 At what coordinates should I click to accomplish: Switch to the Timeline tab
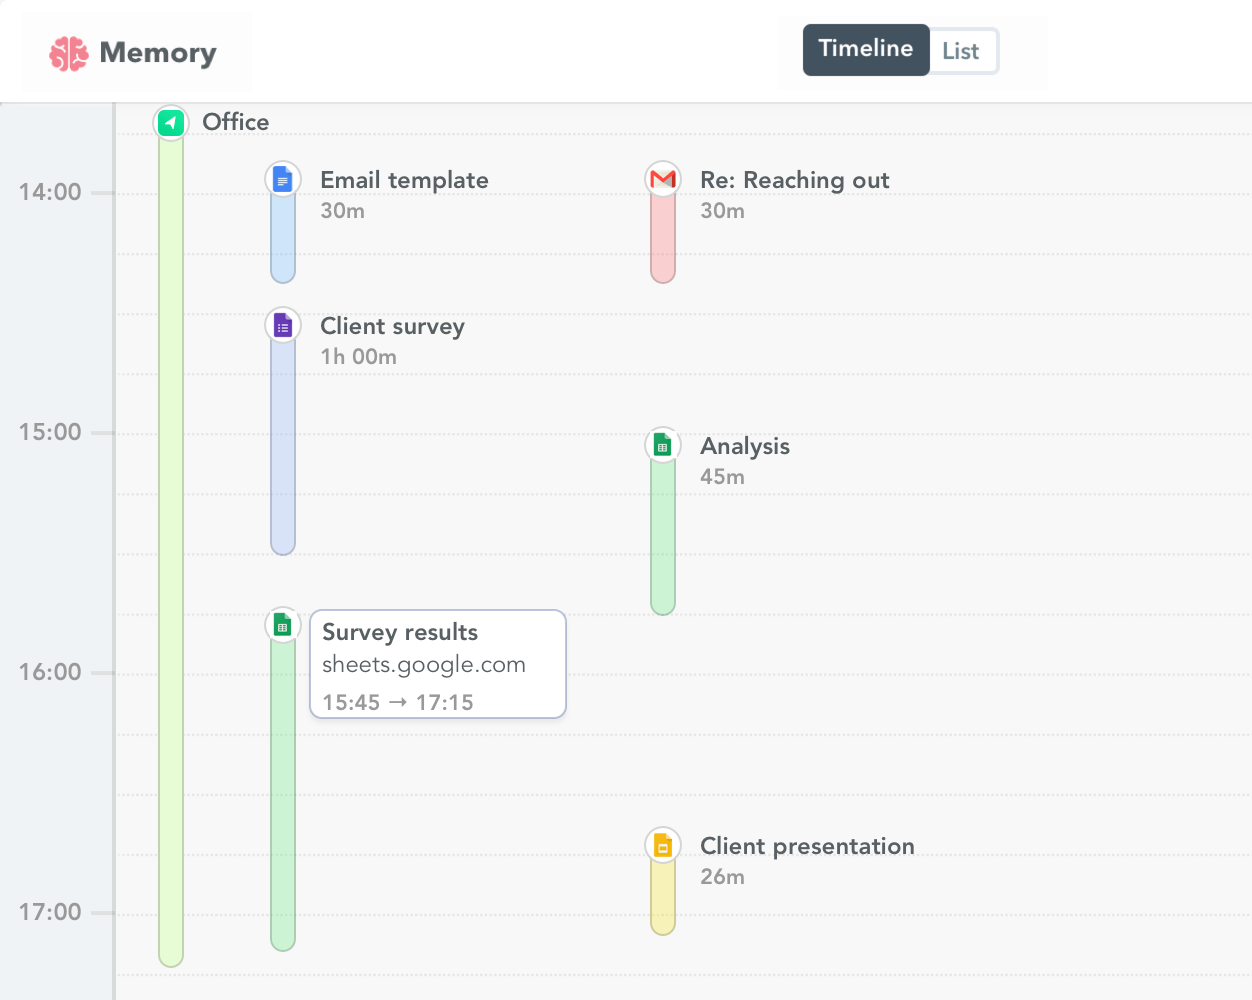pos(866,48)
